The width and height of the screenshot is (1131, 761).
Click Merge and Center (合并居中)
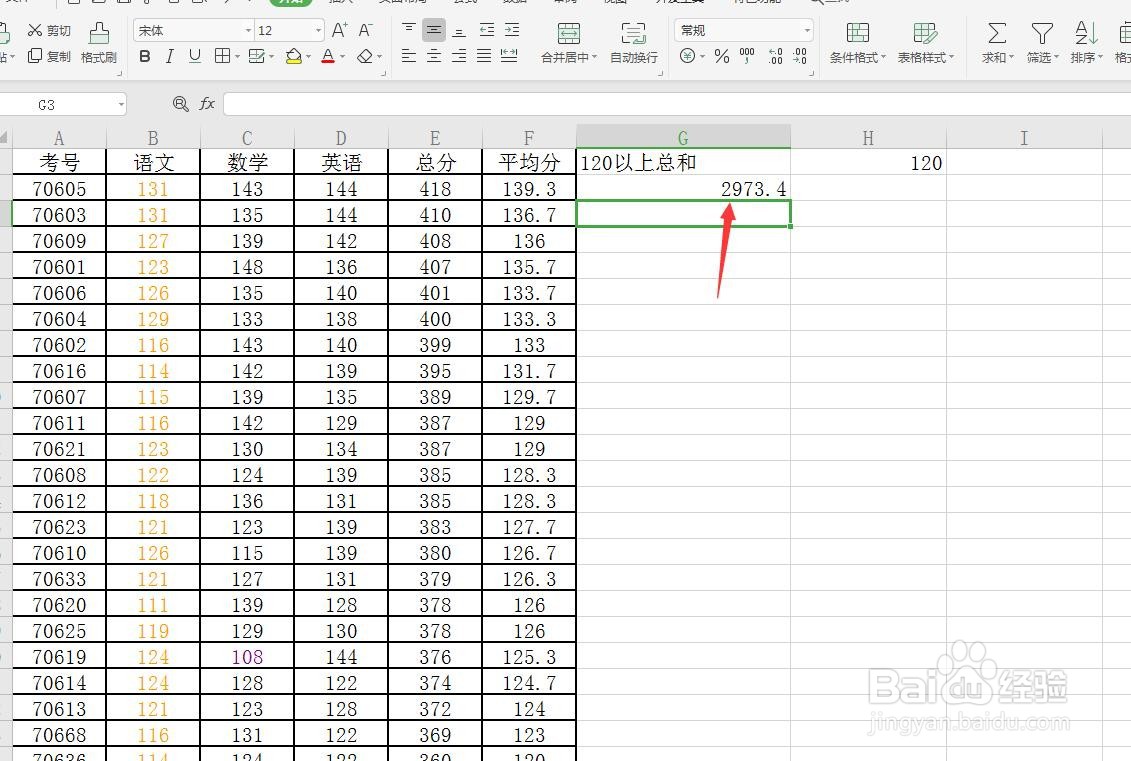[x=568, y=43]
